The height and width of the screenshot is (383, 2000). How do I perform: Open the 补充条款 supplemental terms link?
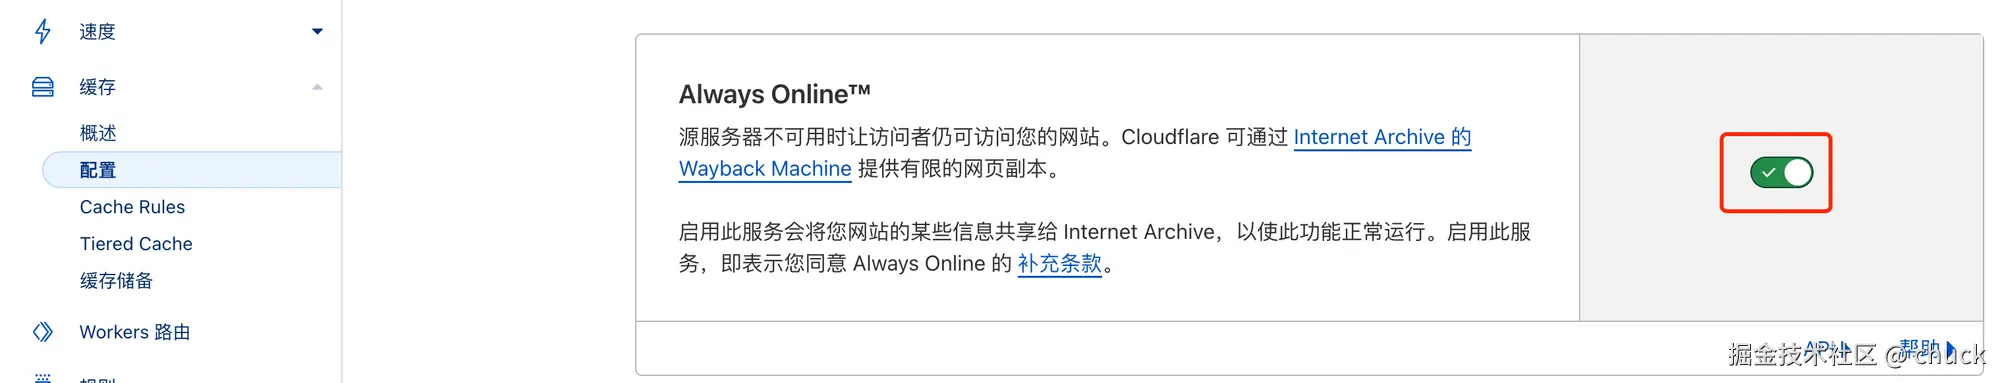[x=1059, y=264]
